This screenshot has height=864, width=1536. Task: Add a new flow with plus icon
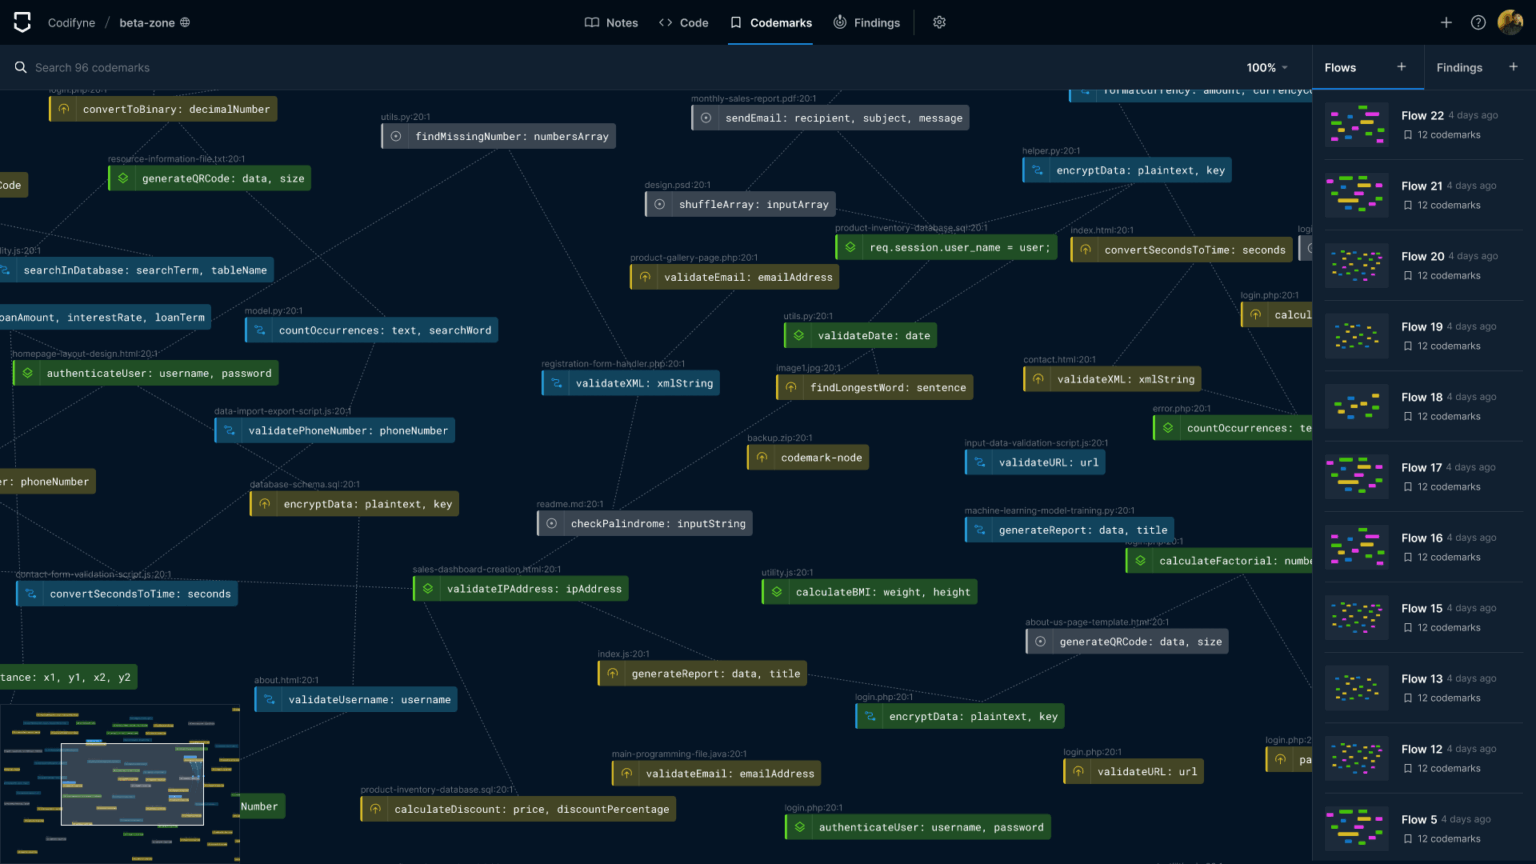click(x=1401, y=67)
